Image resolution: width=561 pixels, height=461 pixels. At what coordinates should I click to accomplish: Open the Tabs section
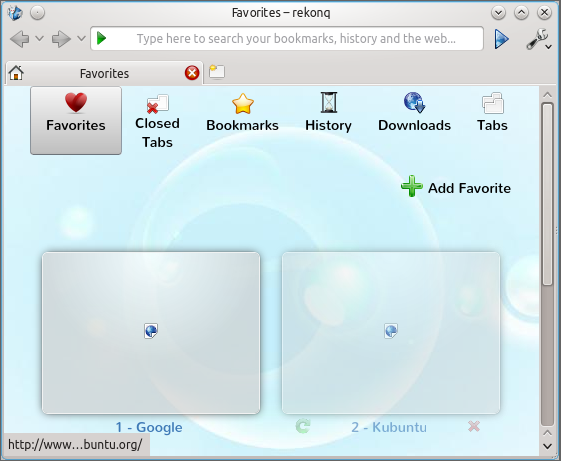(492, 113)
